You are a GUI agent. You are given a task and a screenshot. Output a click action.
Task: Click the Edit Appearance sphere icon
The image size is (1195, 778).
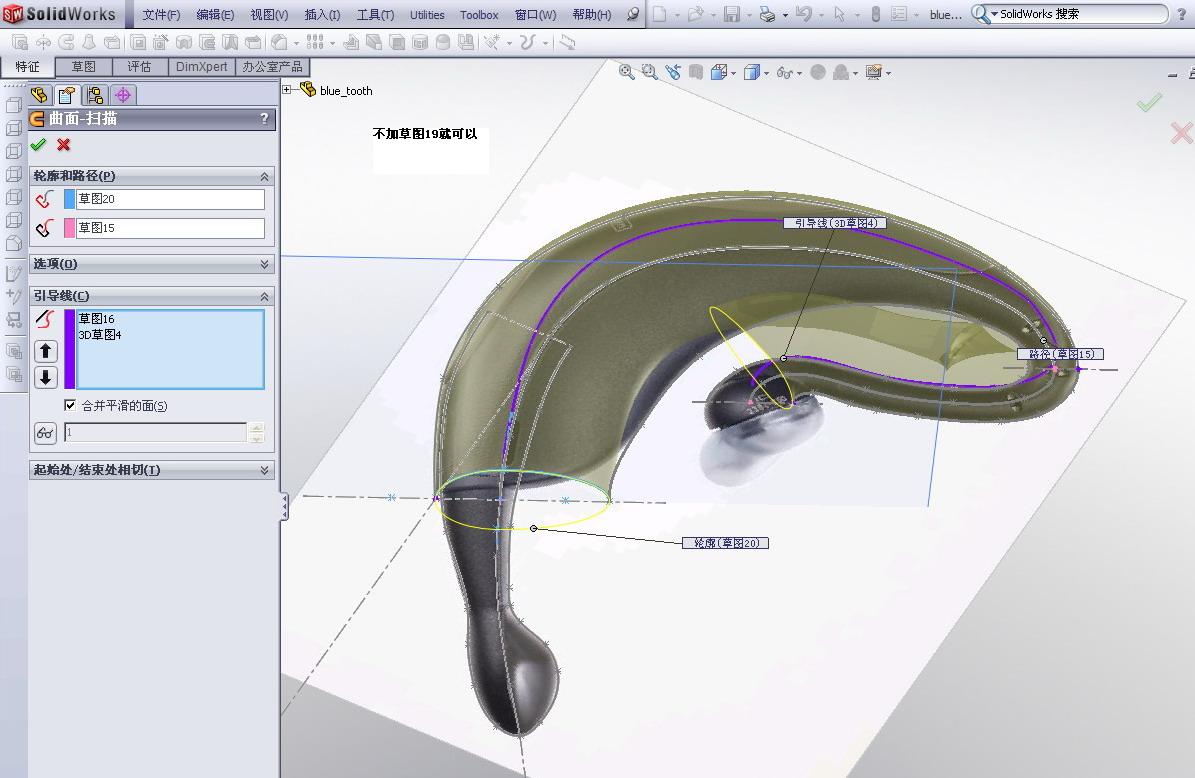818,72
